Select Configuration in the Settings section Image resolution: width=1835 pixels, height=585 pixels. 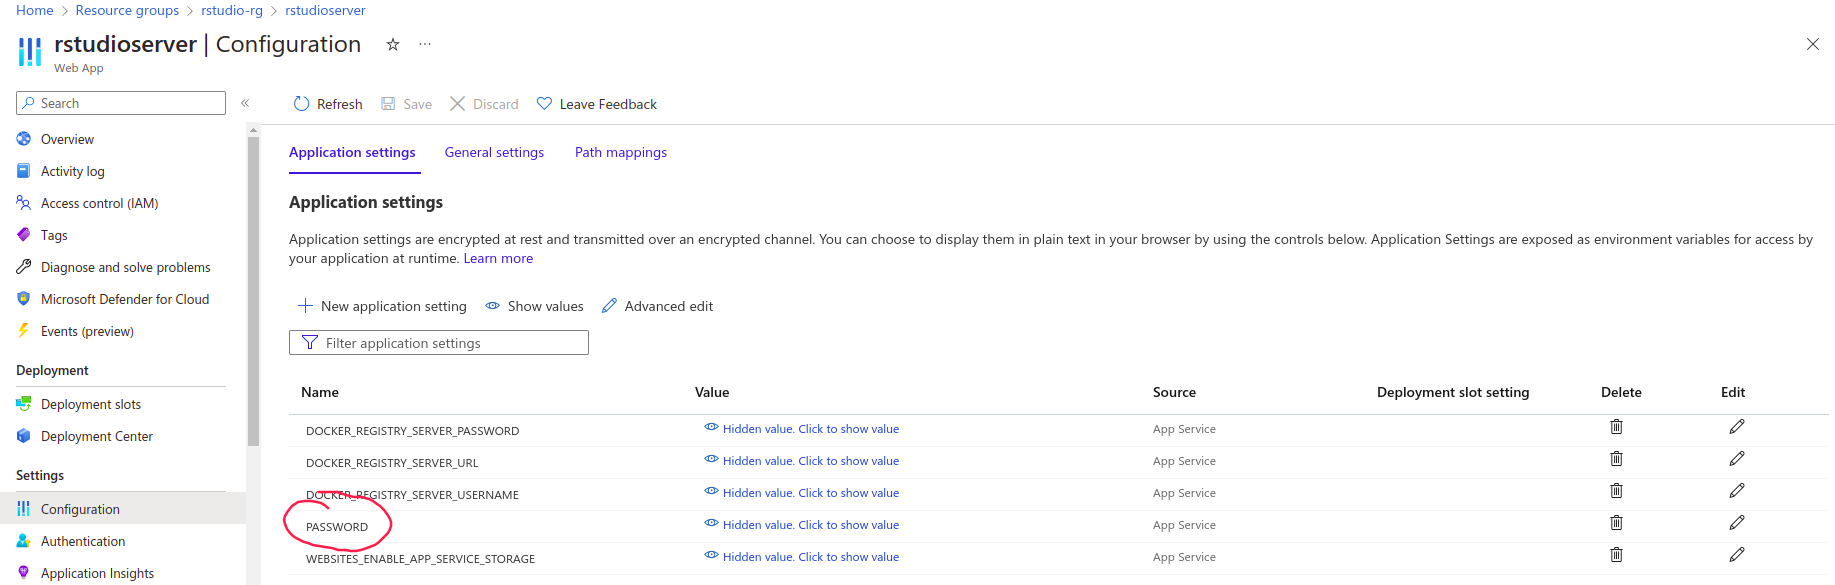click(x=121, y=509)
